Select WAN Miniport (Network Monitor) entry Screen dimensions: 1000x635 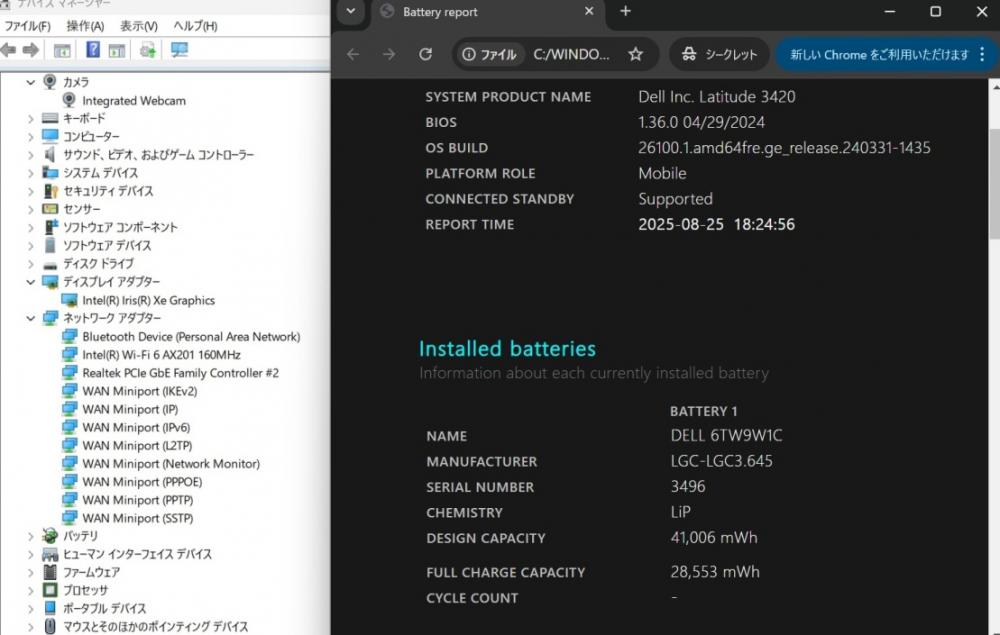pos(171,463)
